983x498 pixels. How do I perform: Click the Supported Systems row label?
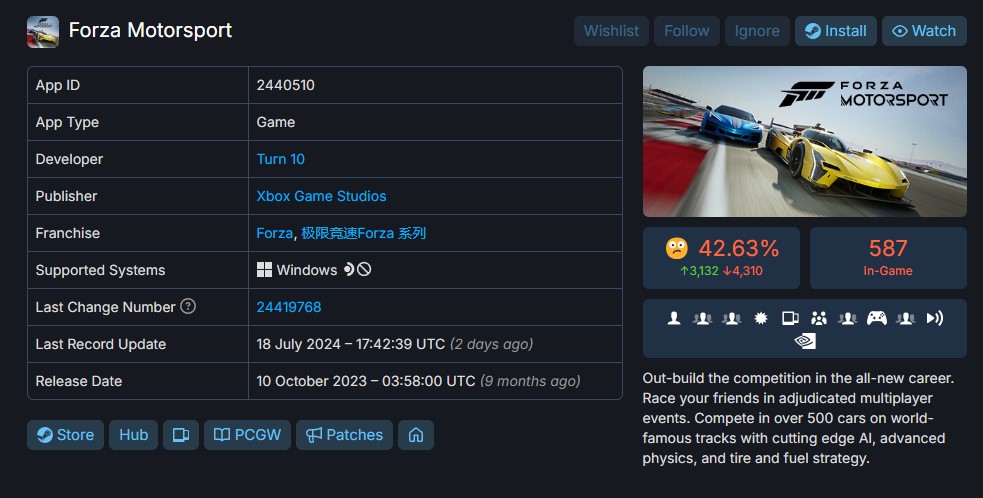pyautogui.click(x=100, y=270)
